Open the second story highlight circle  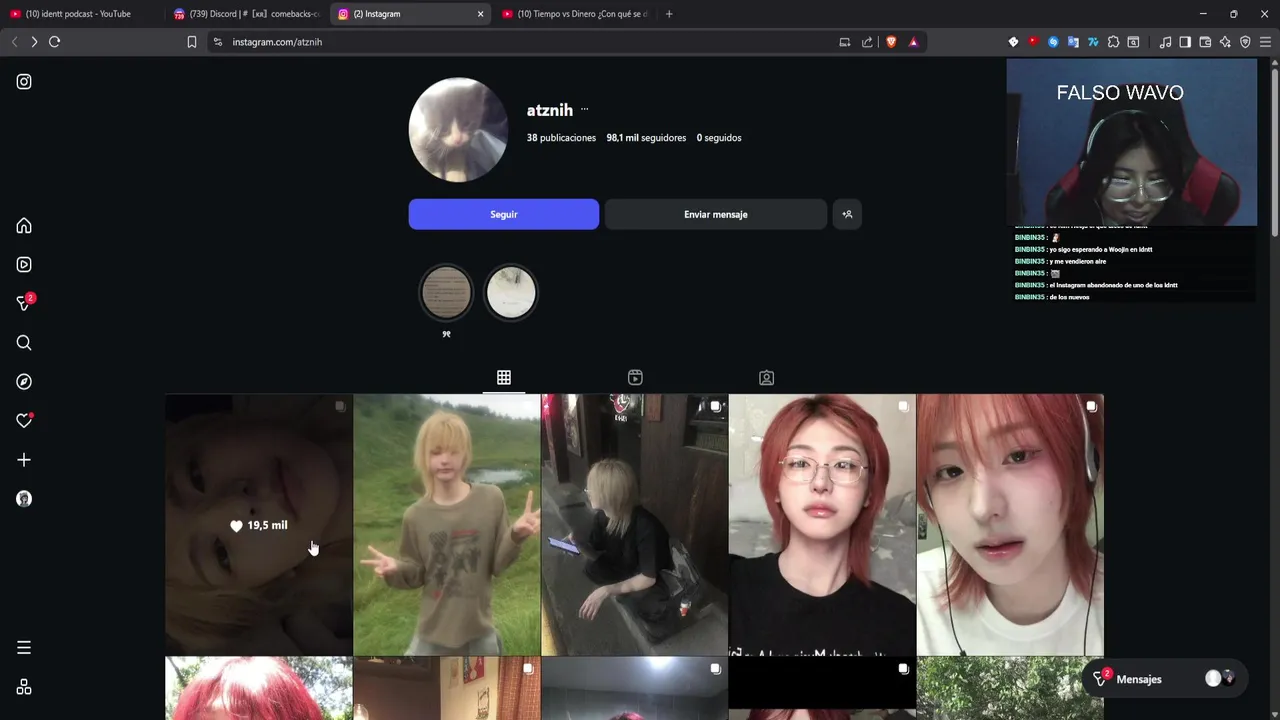coord(511,292)
